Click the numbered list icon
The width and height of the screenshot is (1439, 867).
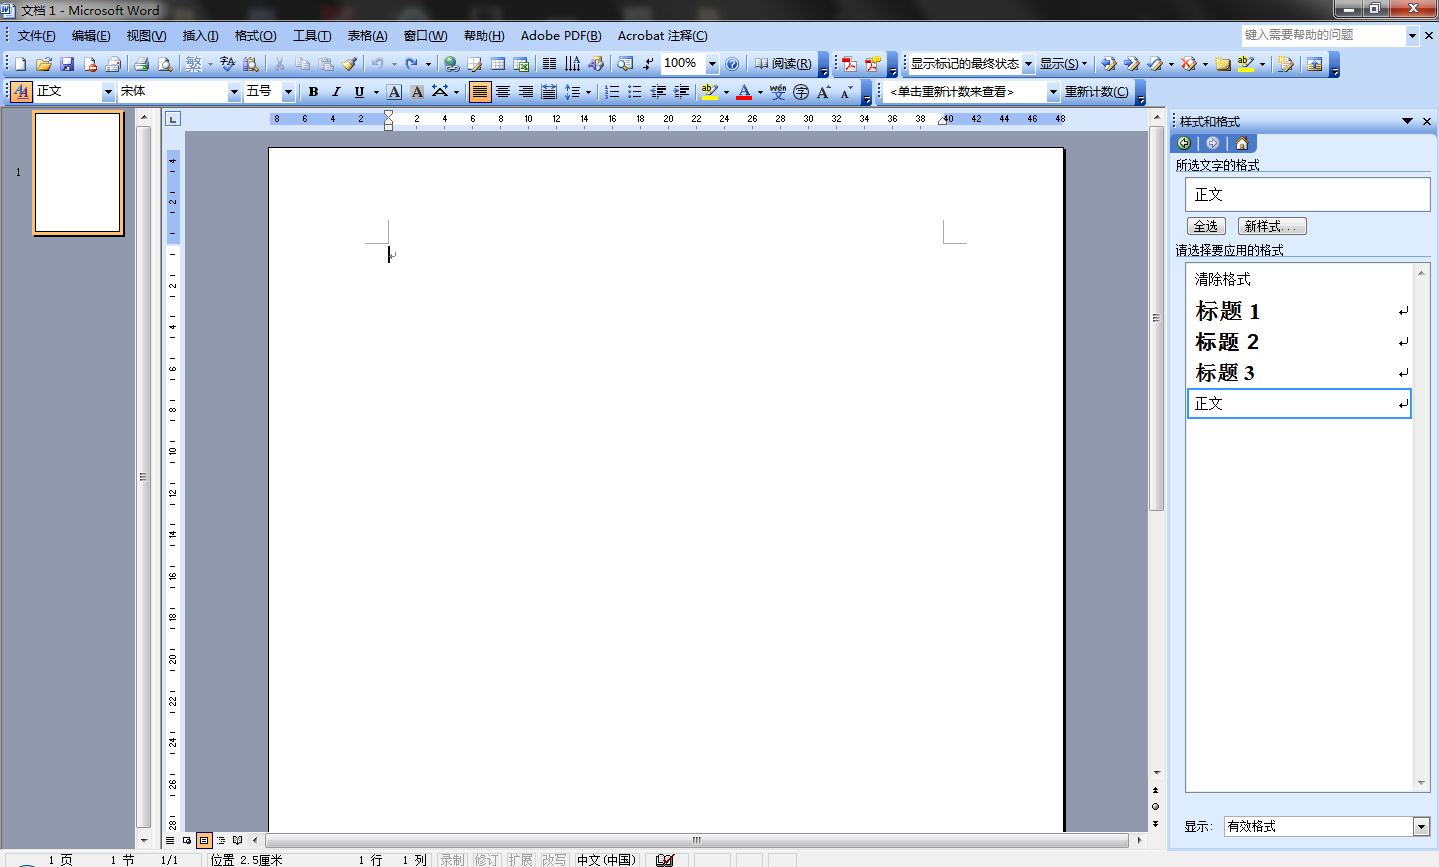tap(612, 92)
